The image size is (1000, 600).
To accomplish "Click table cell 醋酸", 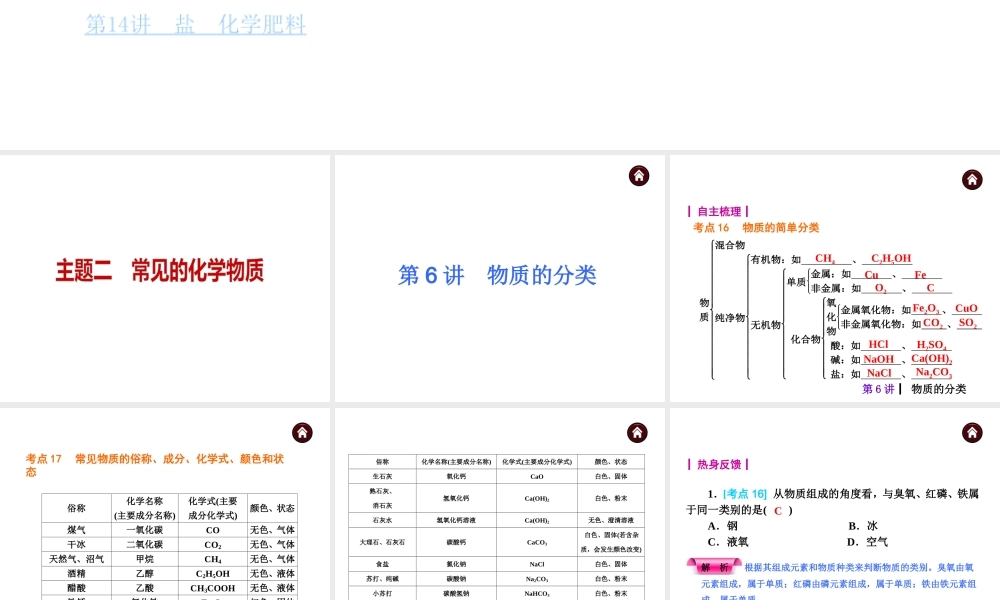I will 76,588.
